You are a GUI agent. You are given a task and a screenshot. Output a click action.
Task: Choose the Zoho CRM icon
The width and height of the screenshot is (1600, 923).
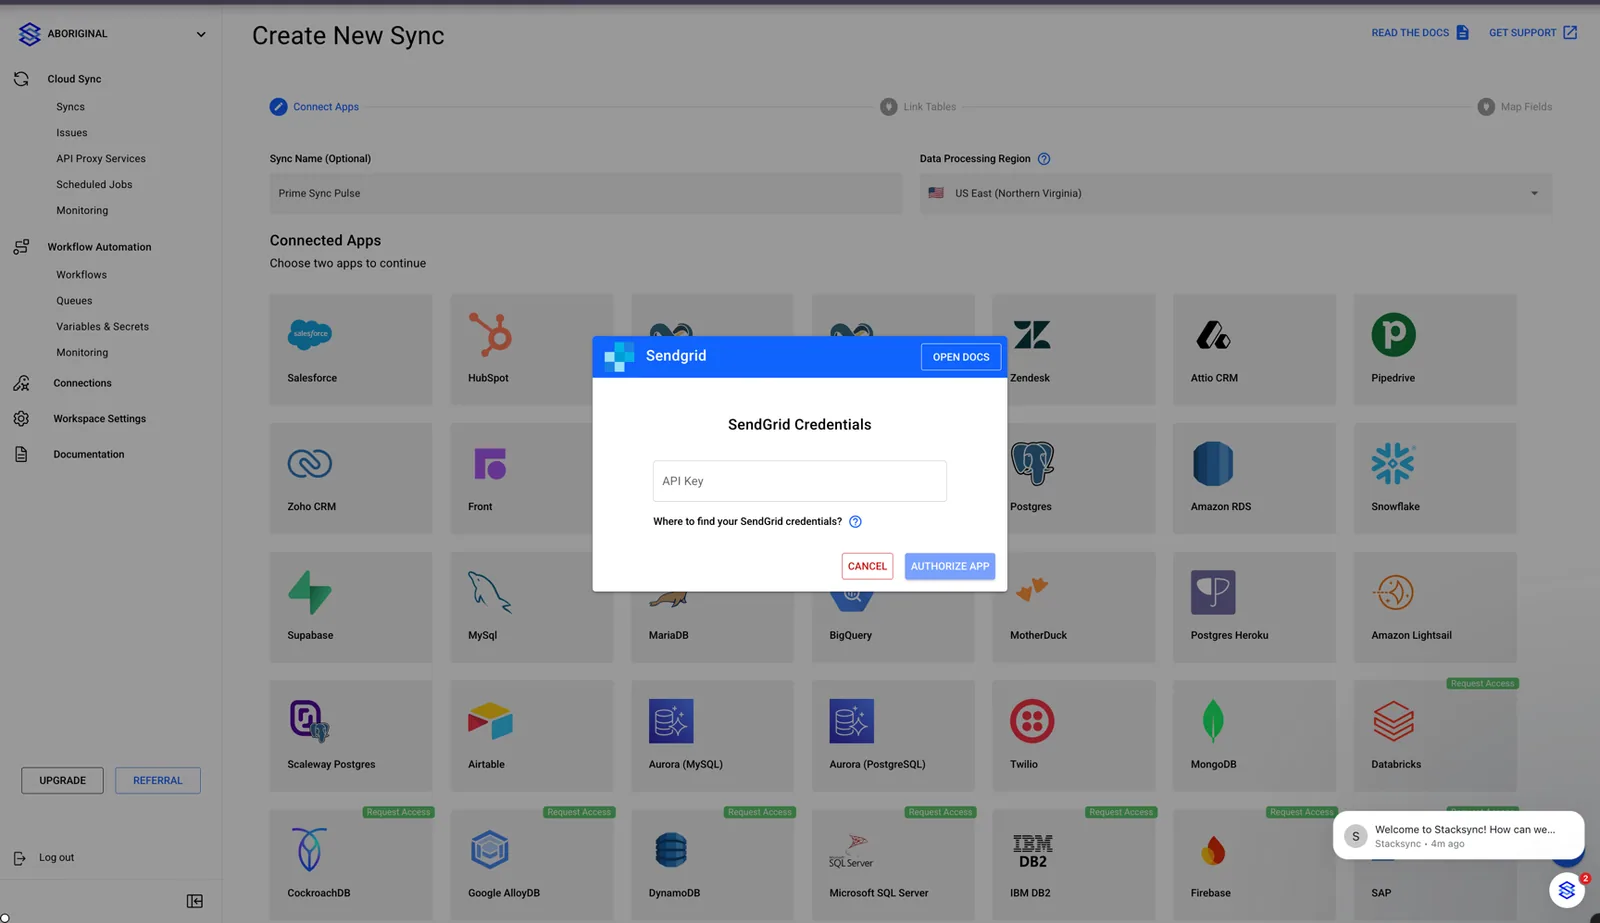coord(310,463)
